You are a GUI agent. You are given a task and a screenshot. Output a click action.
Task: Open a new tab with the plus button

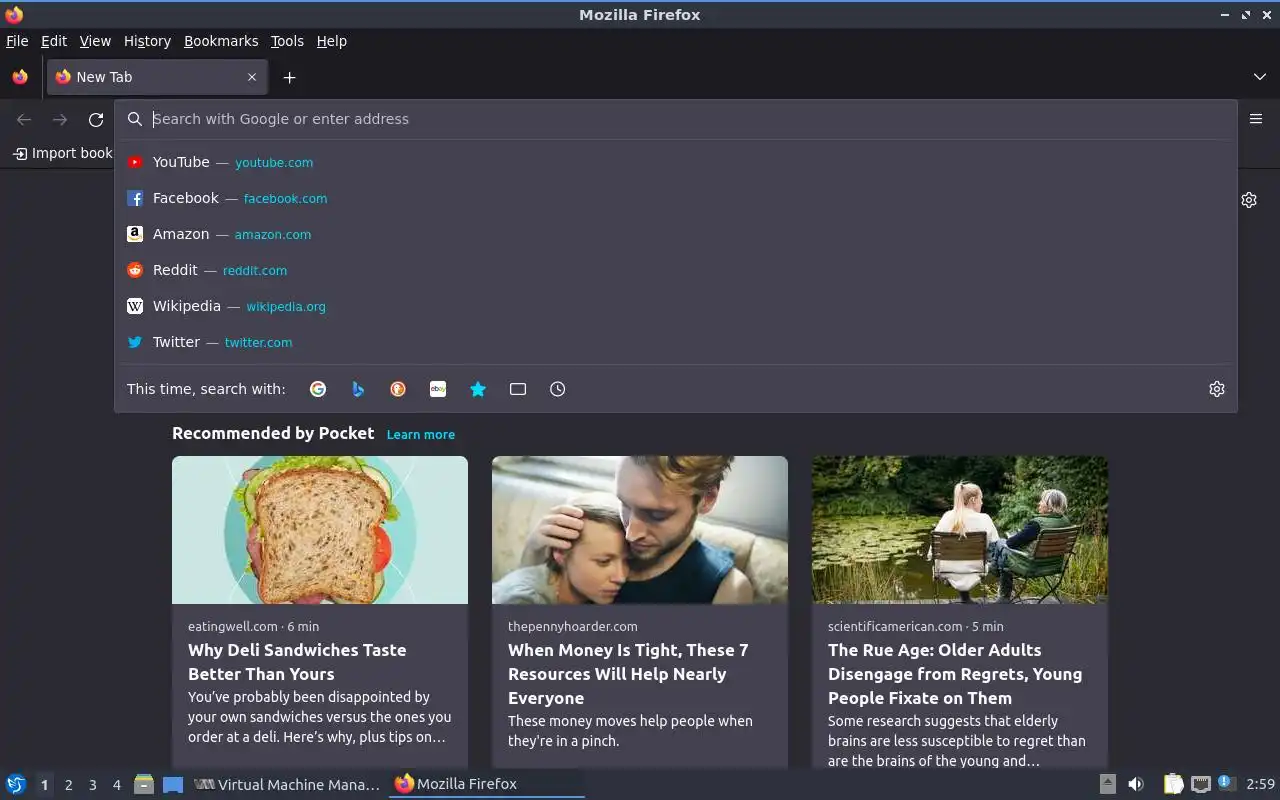pos(289,77)
